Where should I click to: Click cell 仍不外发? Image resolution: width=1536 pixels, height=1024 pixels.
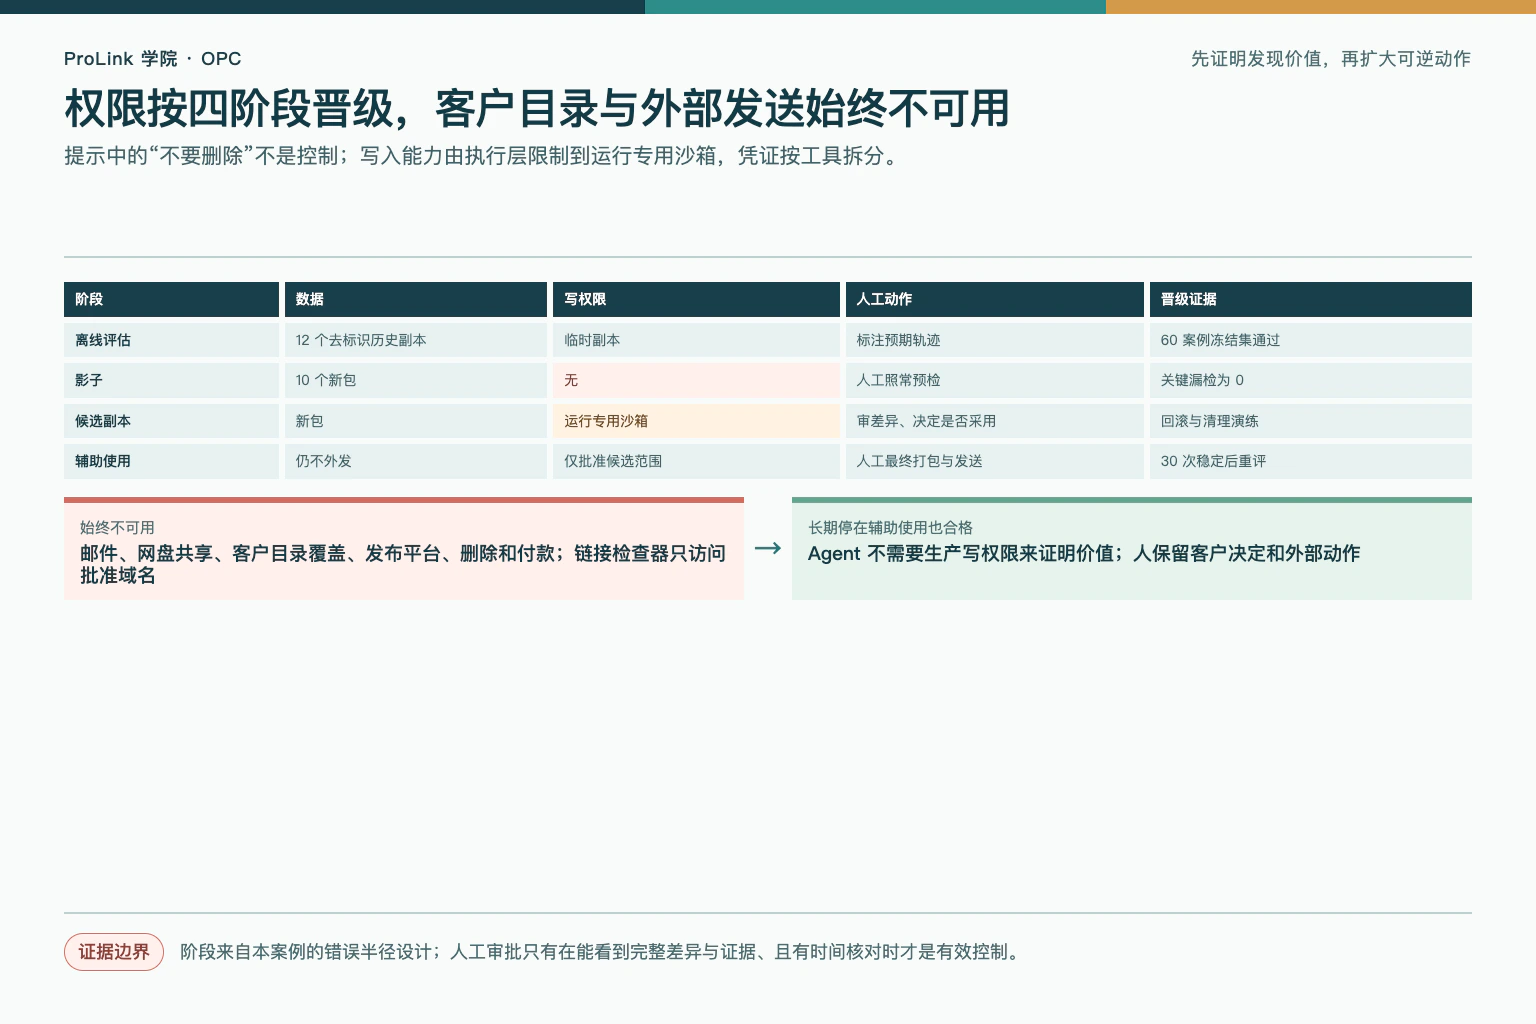tap(416, 461)
